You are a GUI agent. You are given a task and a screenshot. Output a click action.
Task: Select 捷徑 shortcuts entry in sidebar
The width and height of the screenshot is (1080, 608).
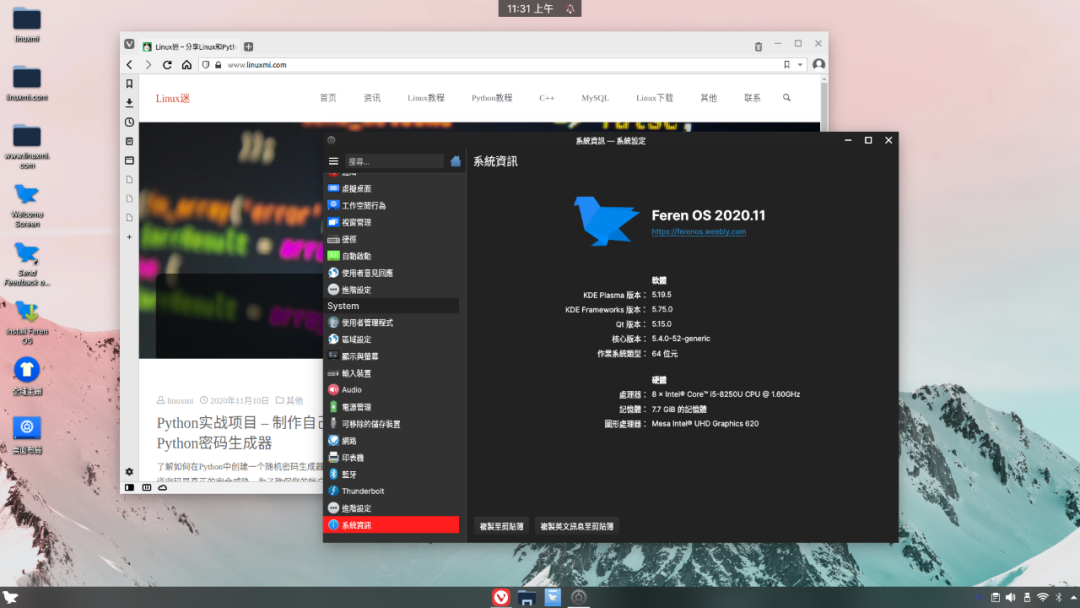[x=391, y=239]
